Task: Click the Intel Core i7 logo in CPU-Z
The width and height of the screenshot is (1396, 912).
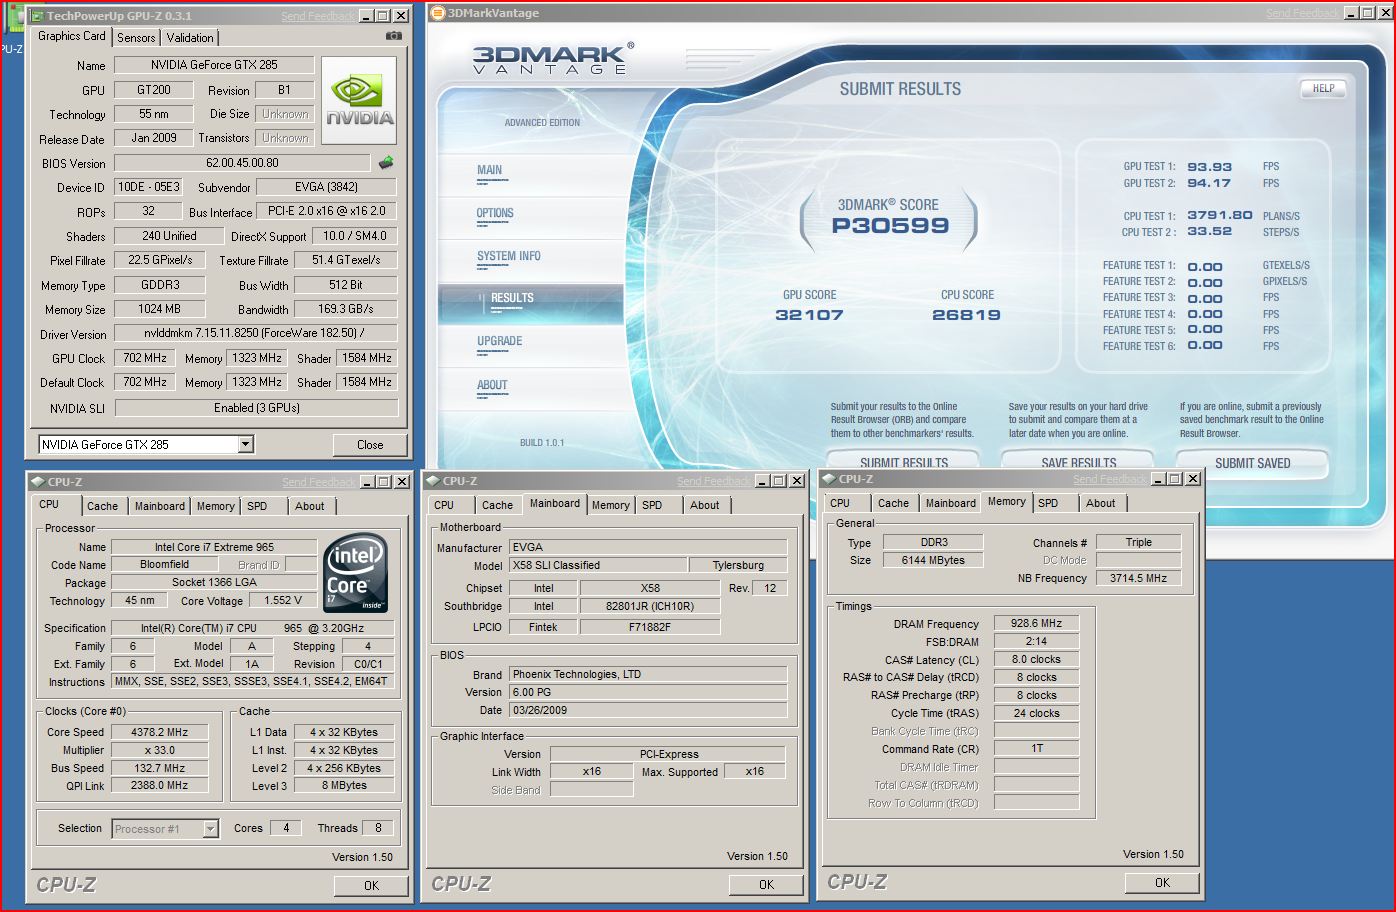Action: point(356,573)
